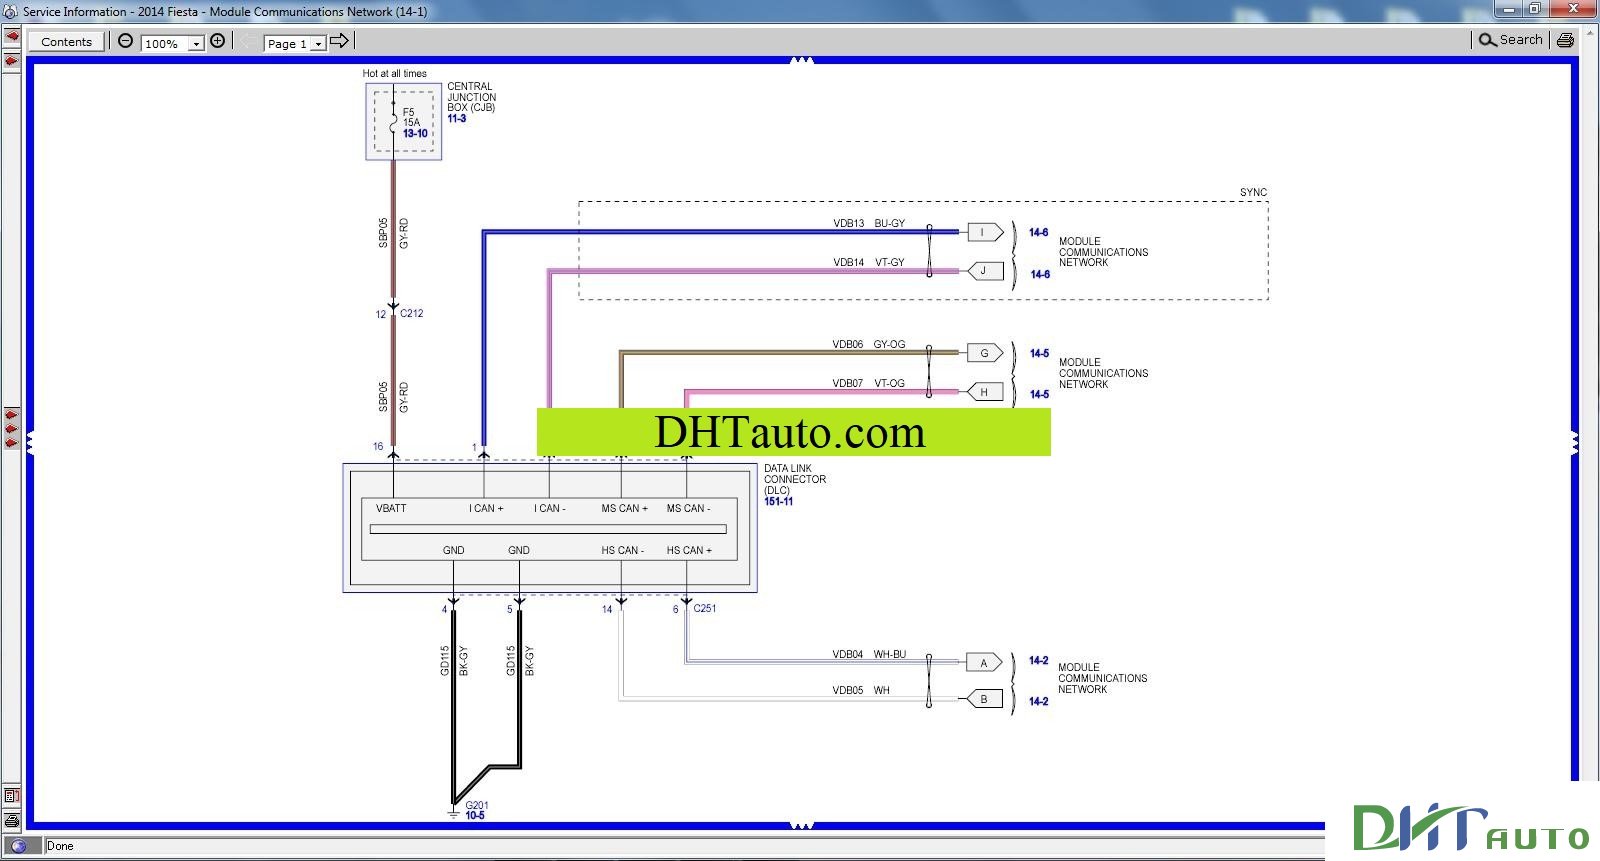1600x861 pixels.
Task: Click the VDB07 VT-OG wire label
Action: [x=869, y=383]
